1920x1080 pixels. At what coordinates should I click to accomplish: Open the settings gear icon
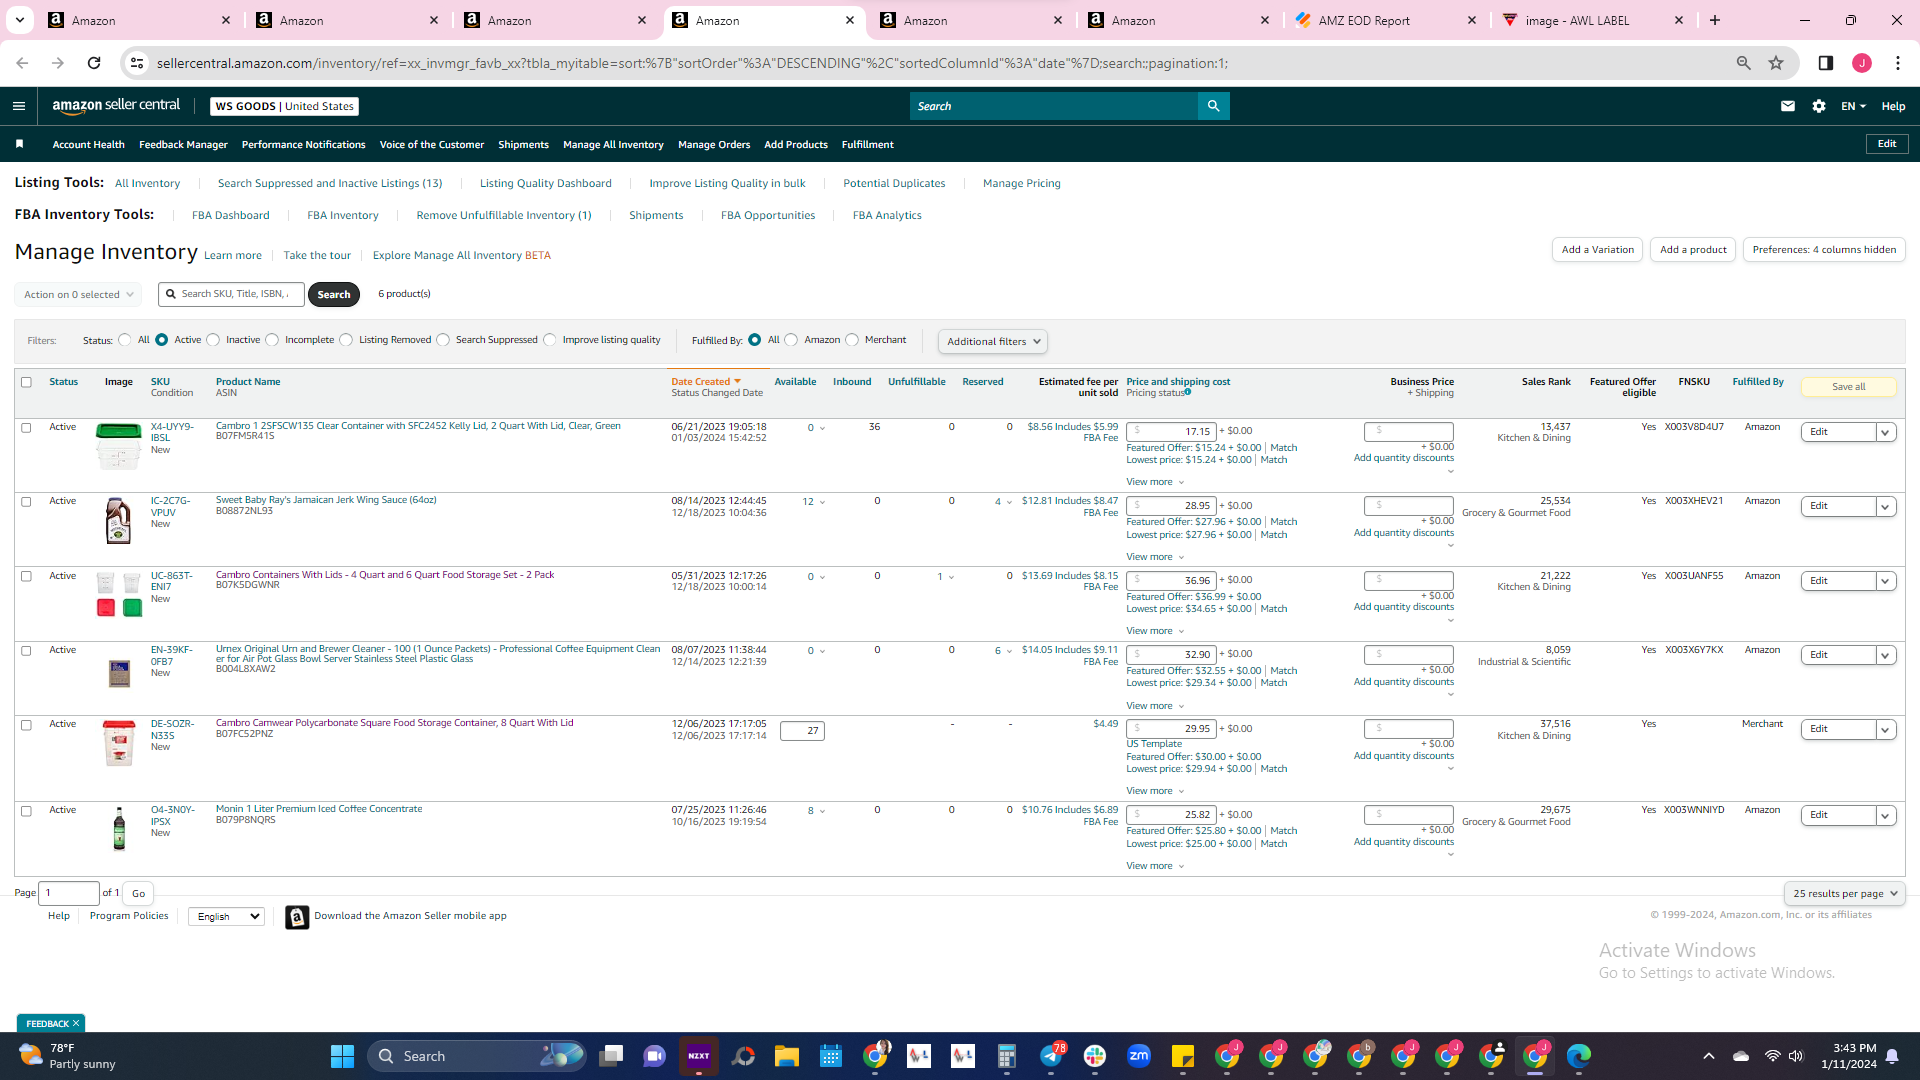coord(1819,106)
